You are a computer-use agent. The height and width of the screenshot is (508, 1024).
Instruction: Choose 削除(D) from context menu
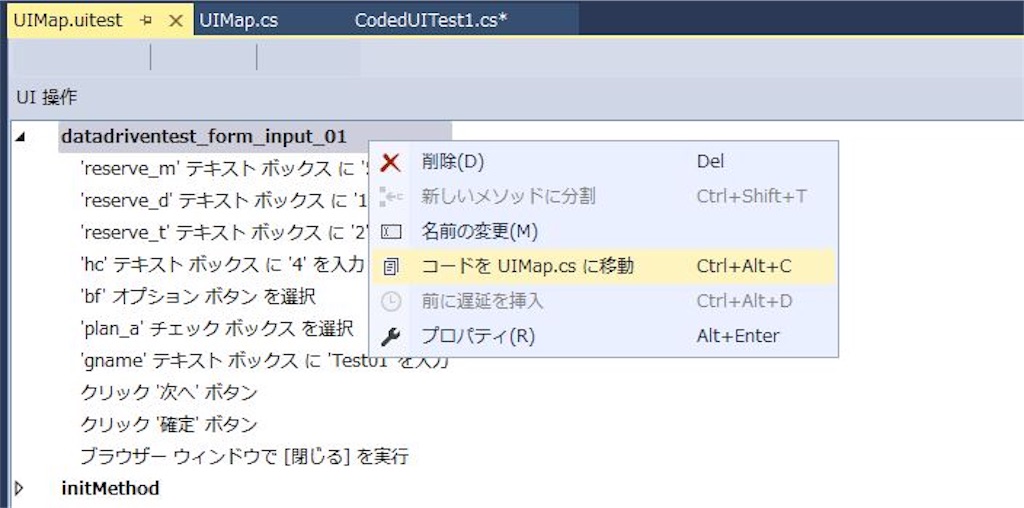tap(604, 161)
